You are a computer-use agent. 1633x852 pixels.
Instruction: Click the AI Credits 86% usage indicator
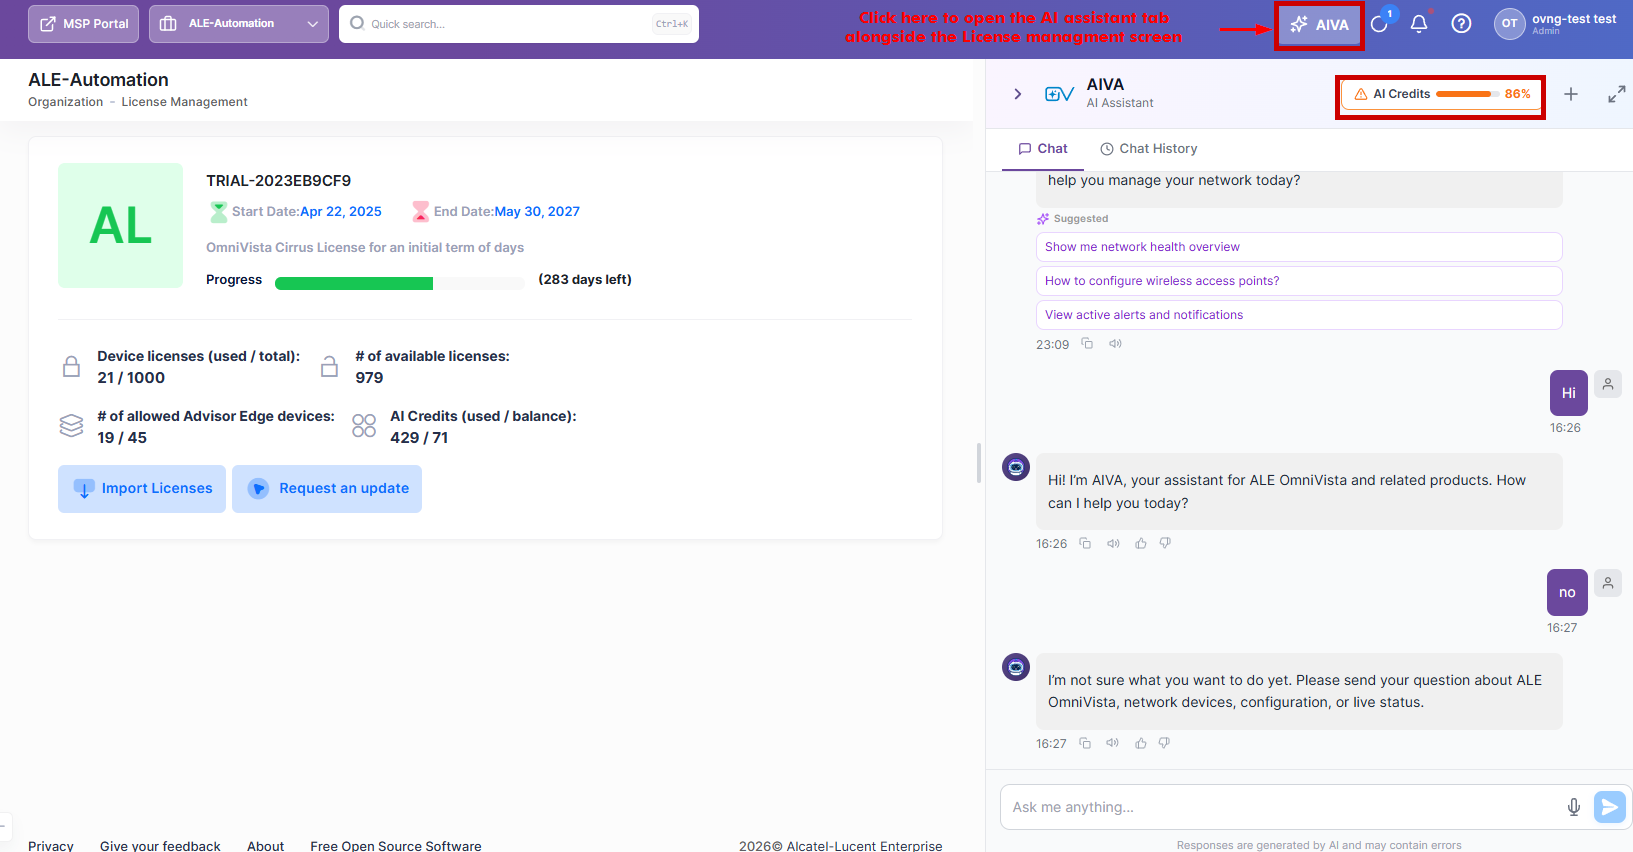[x=1440, y=94]
